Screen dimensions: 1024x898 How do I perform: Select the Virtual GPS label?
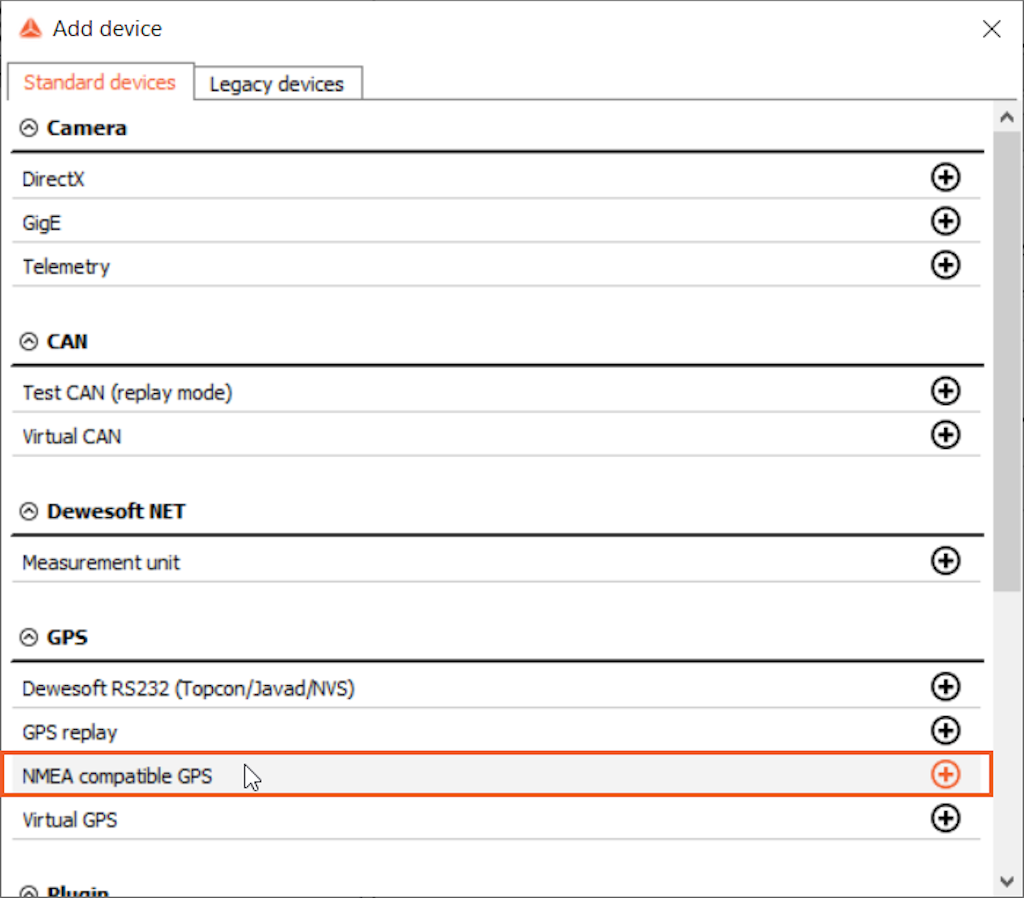coord(70,820)
